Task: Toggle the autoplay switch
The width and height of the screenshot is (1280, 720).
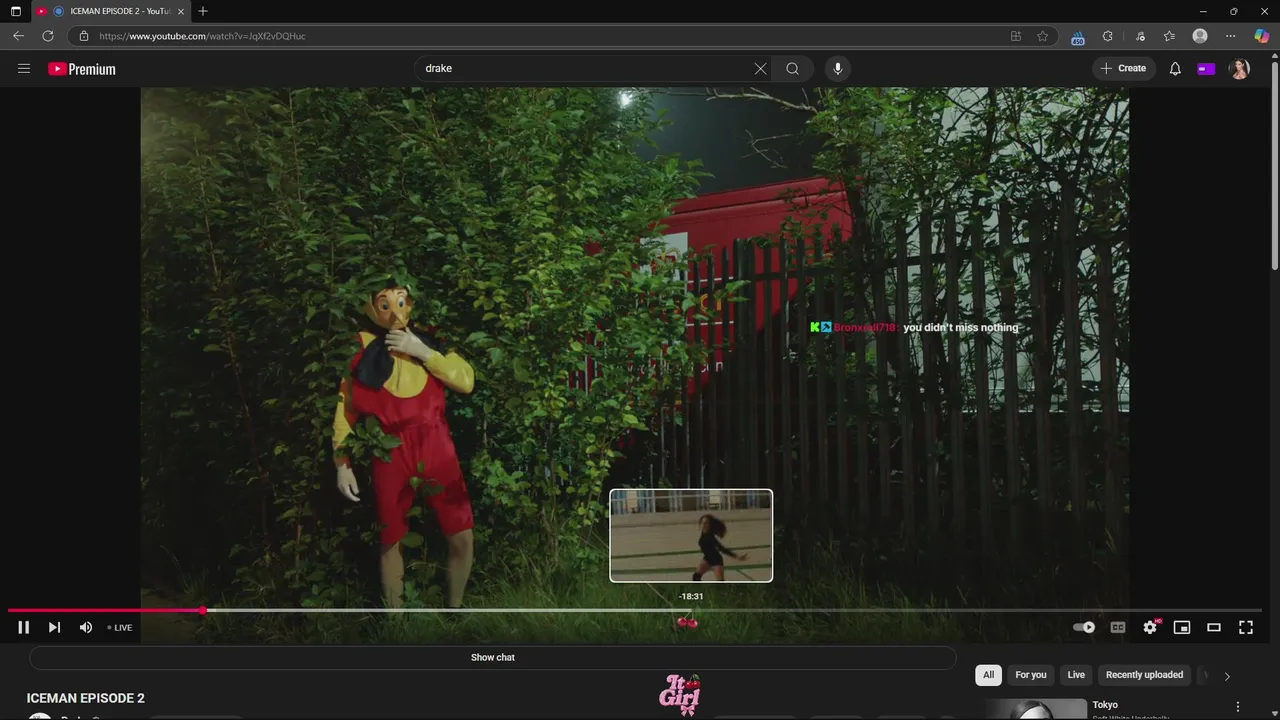Action: (x=1084, y=627)
